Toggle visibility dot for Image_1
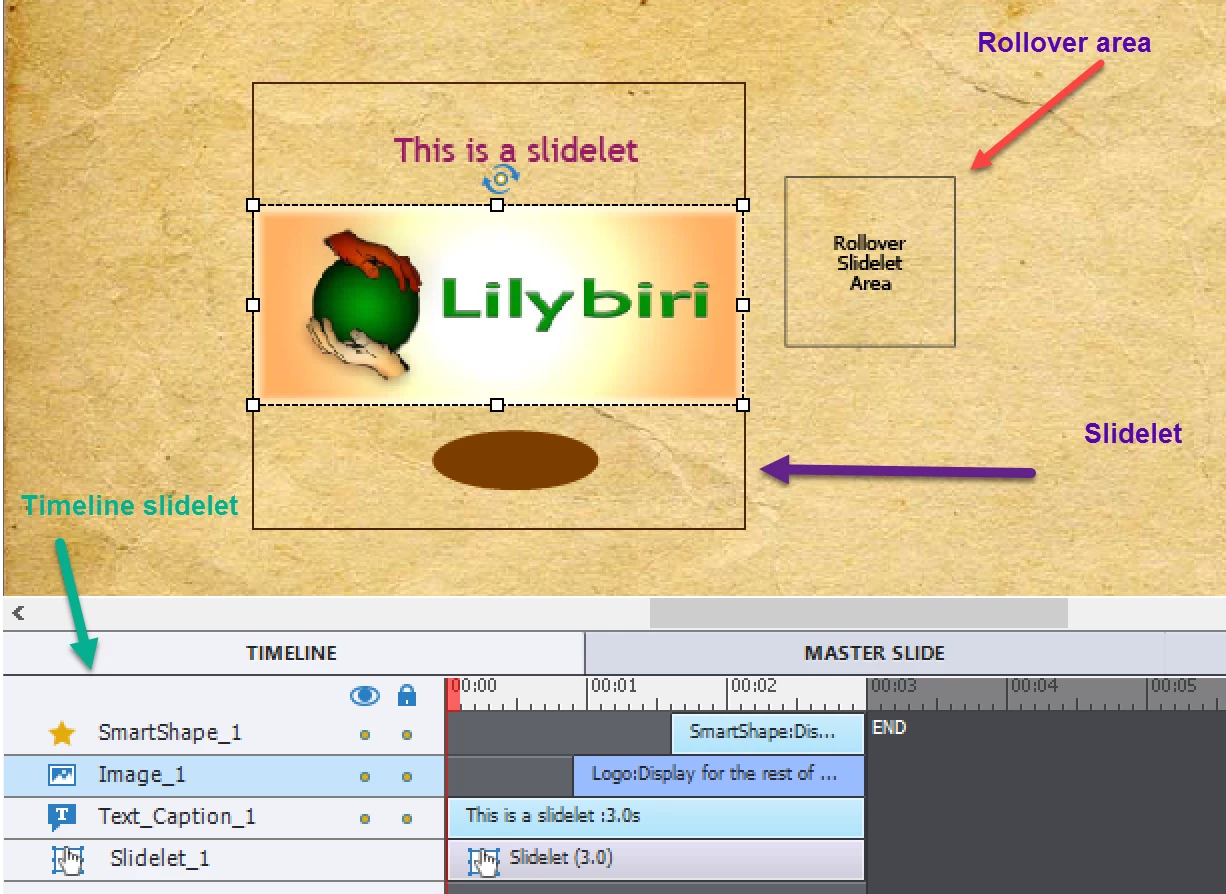 point(365,777)
